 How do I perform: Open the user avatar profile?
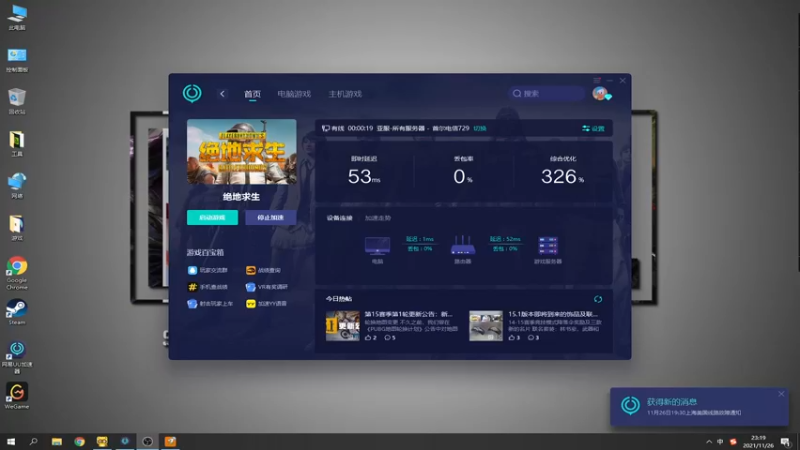tap(600, 93)
